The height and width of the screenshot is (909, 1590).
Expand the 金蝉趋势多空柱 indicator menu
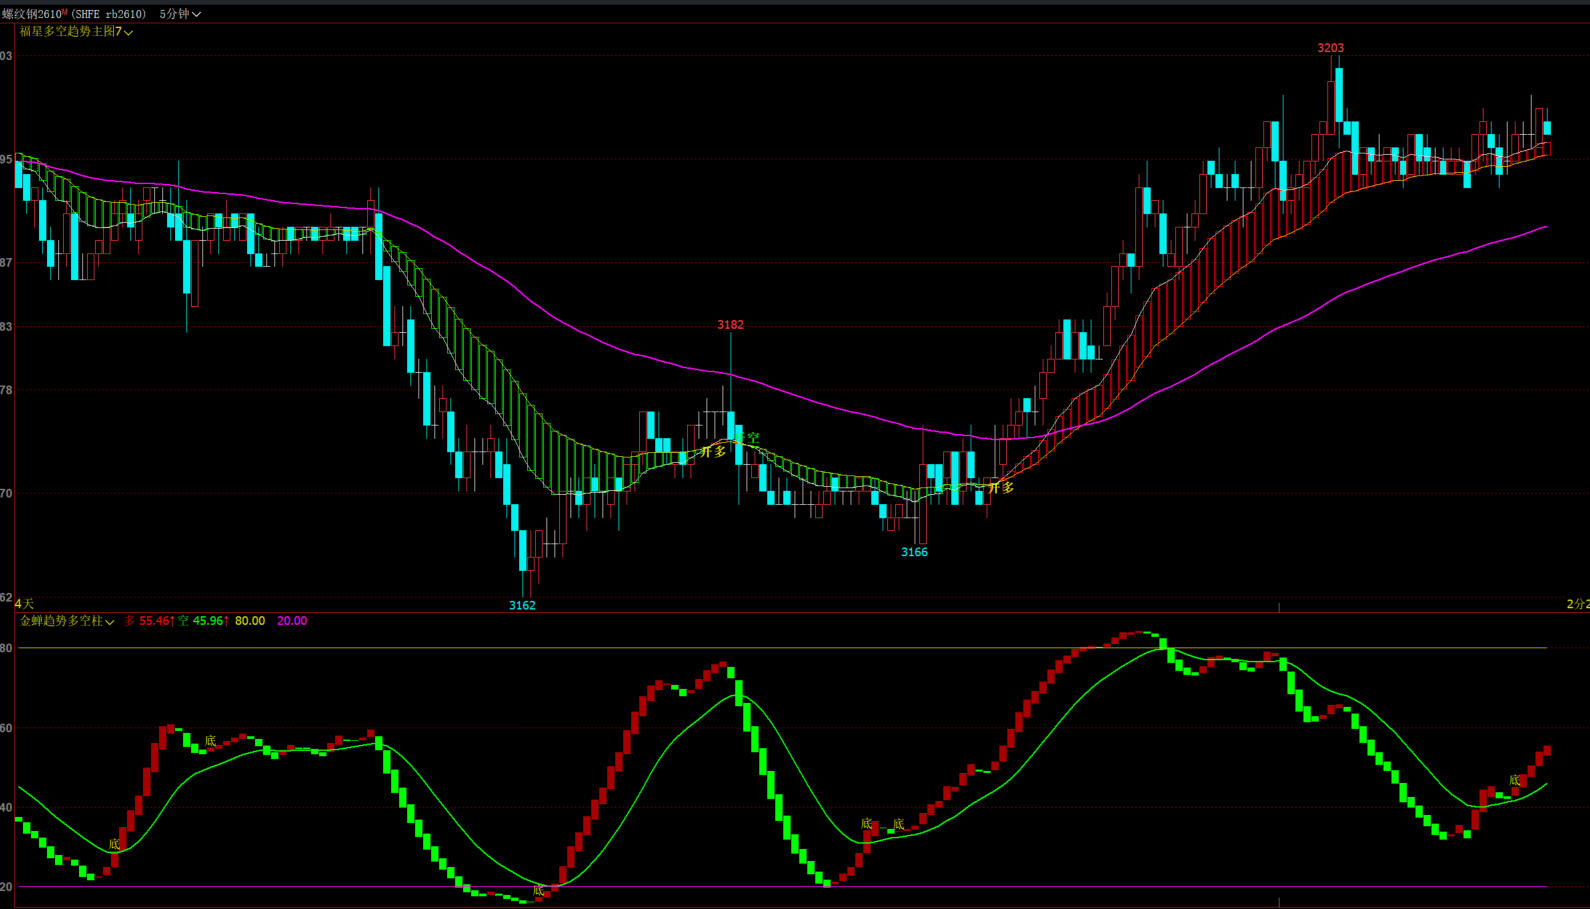(x=67, y=621)
